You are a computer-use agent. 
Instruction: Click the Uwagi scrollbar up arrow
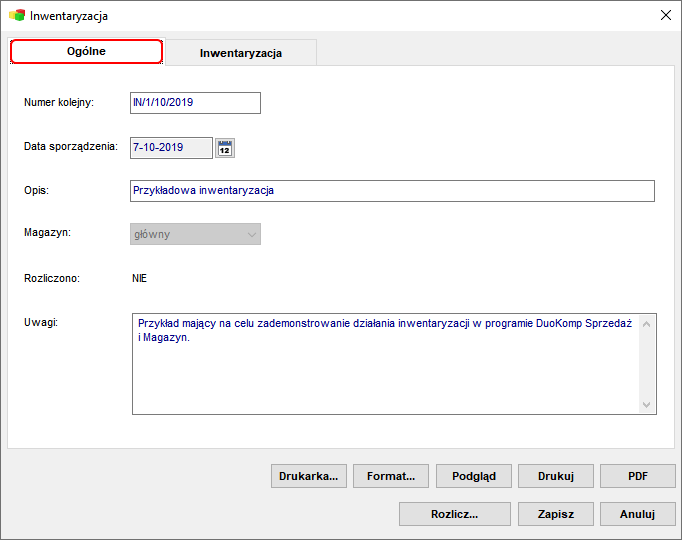pyautogui.click(x=646, y=324)
